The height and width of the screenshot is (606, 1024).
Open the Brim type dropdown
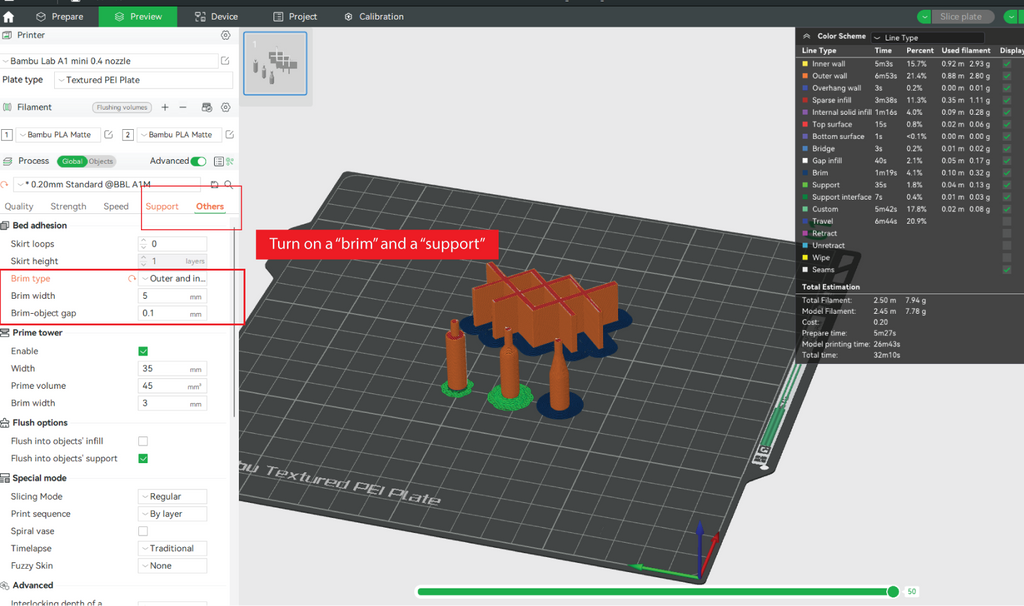(173, 279)
